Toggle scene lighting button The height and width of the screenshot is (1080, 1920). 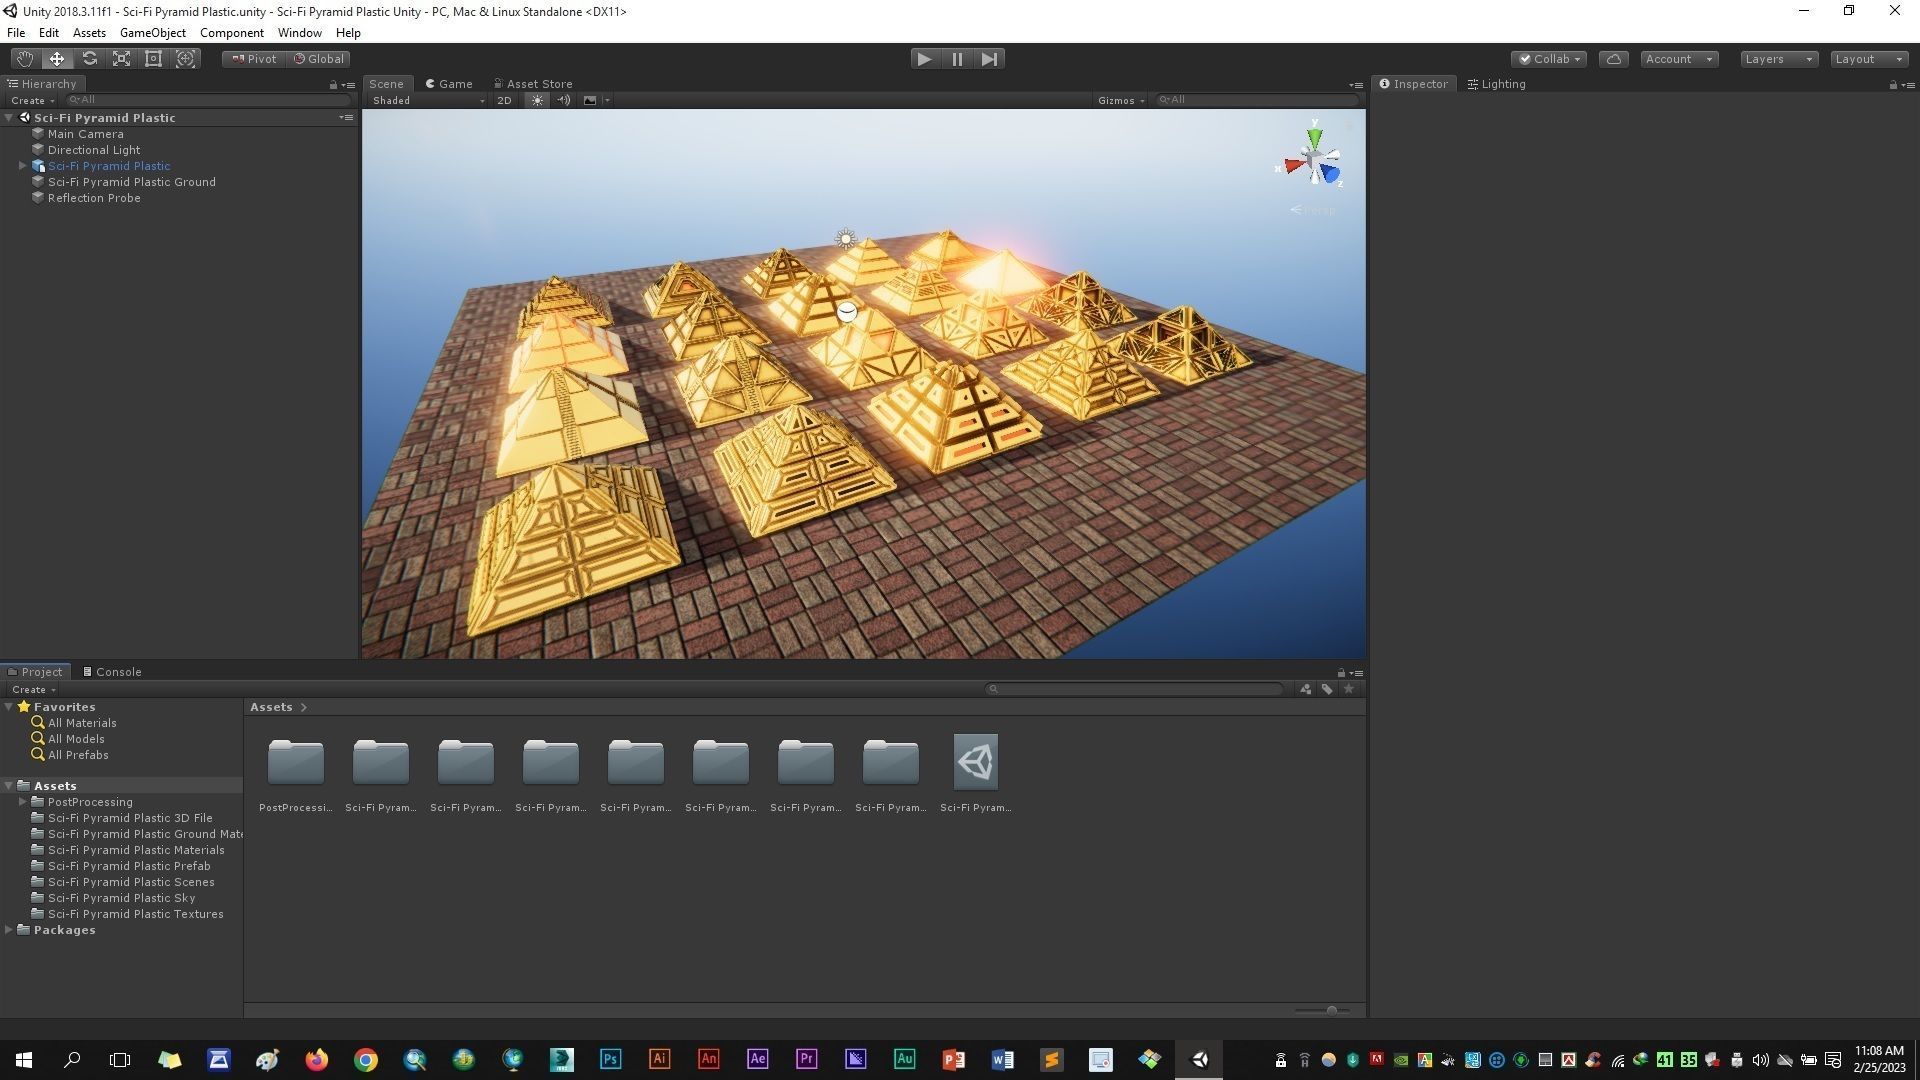[537, 100]
